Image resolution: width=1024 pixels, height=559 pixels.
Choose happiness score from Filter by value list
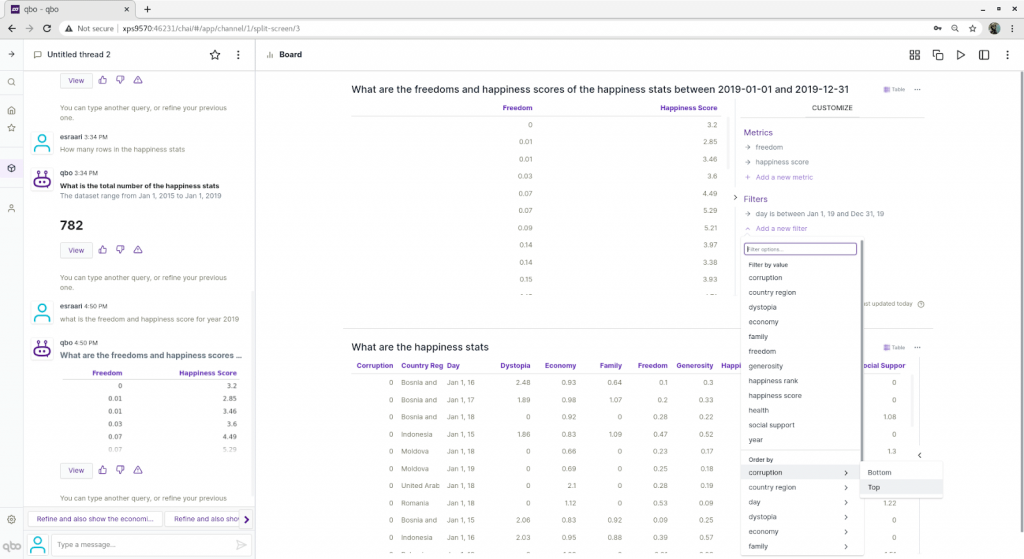[775, 396]
